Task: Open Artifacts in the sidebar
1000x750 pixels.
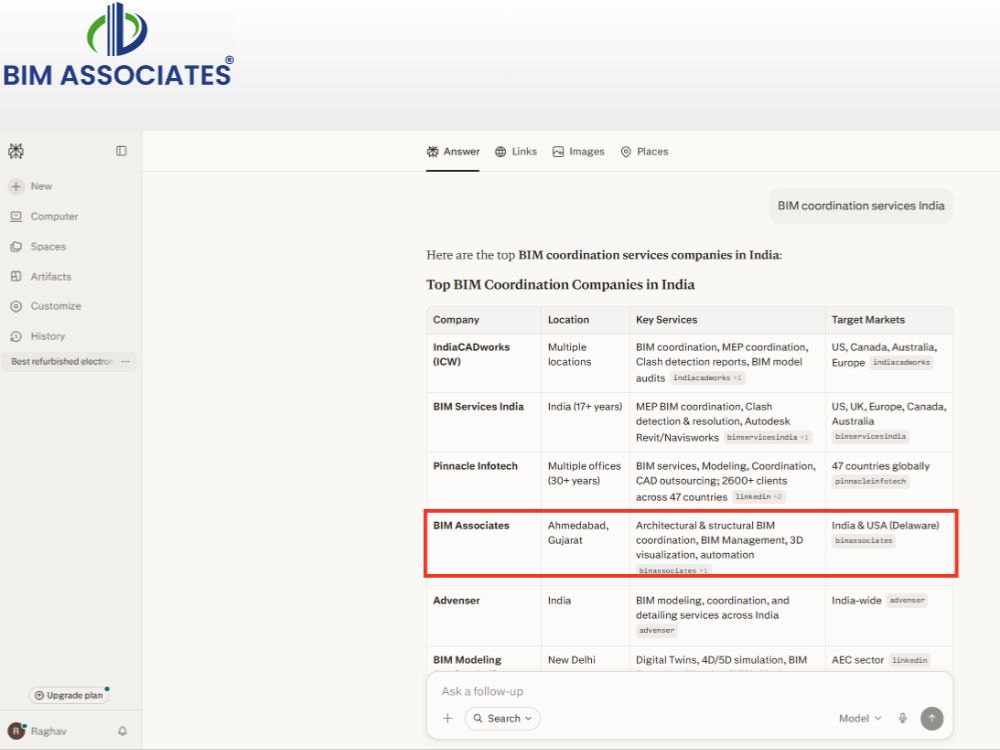Action: point(41,276)
